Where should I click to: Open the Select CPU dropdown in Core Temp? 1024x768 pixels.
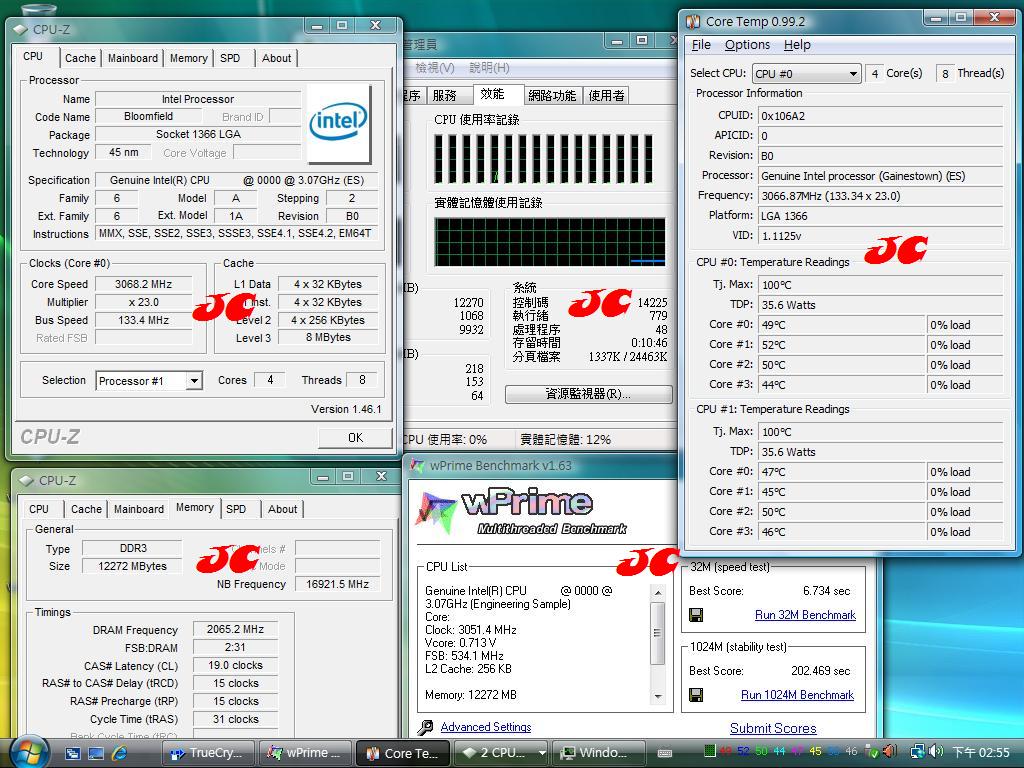click(806, 74)
